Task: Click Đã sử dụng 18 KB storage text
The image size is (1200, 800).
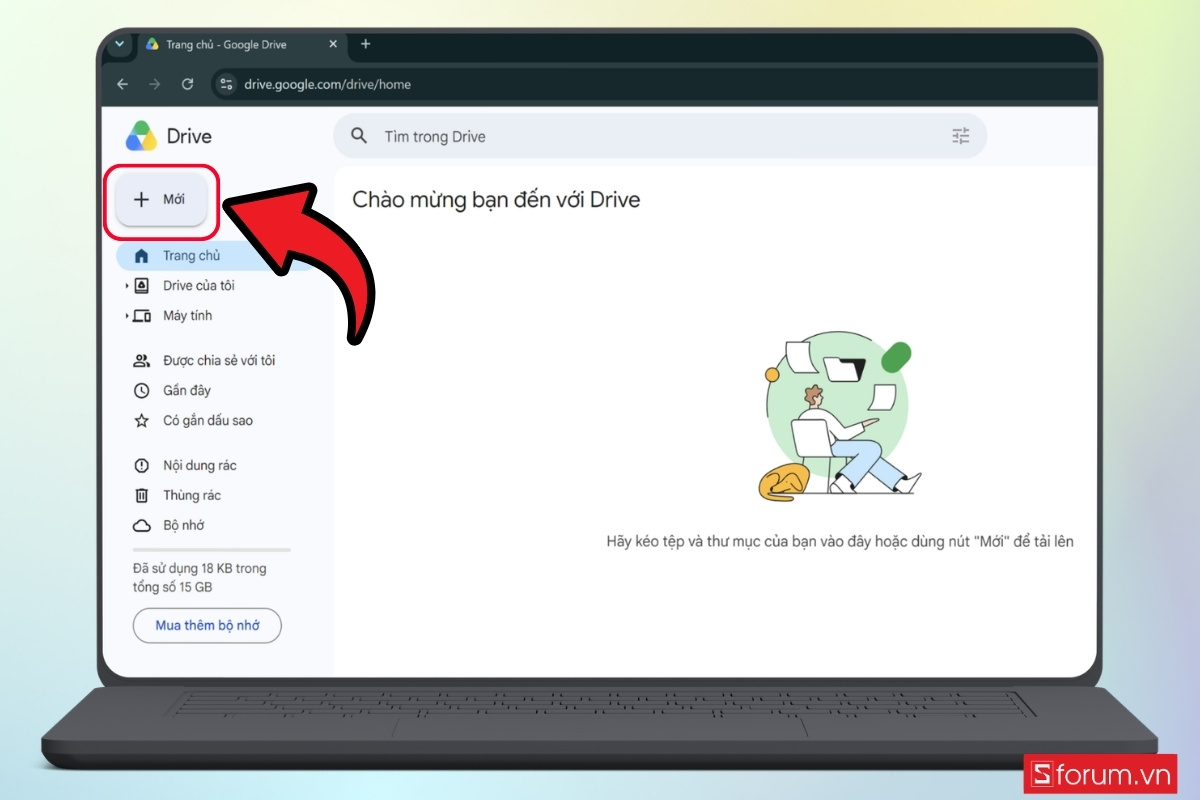Action: click(x=200, y=578)
